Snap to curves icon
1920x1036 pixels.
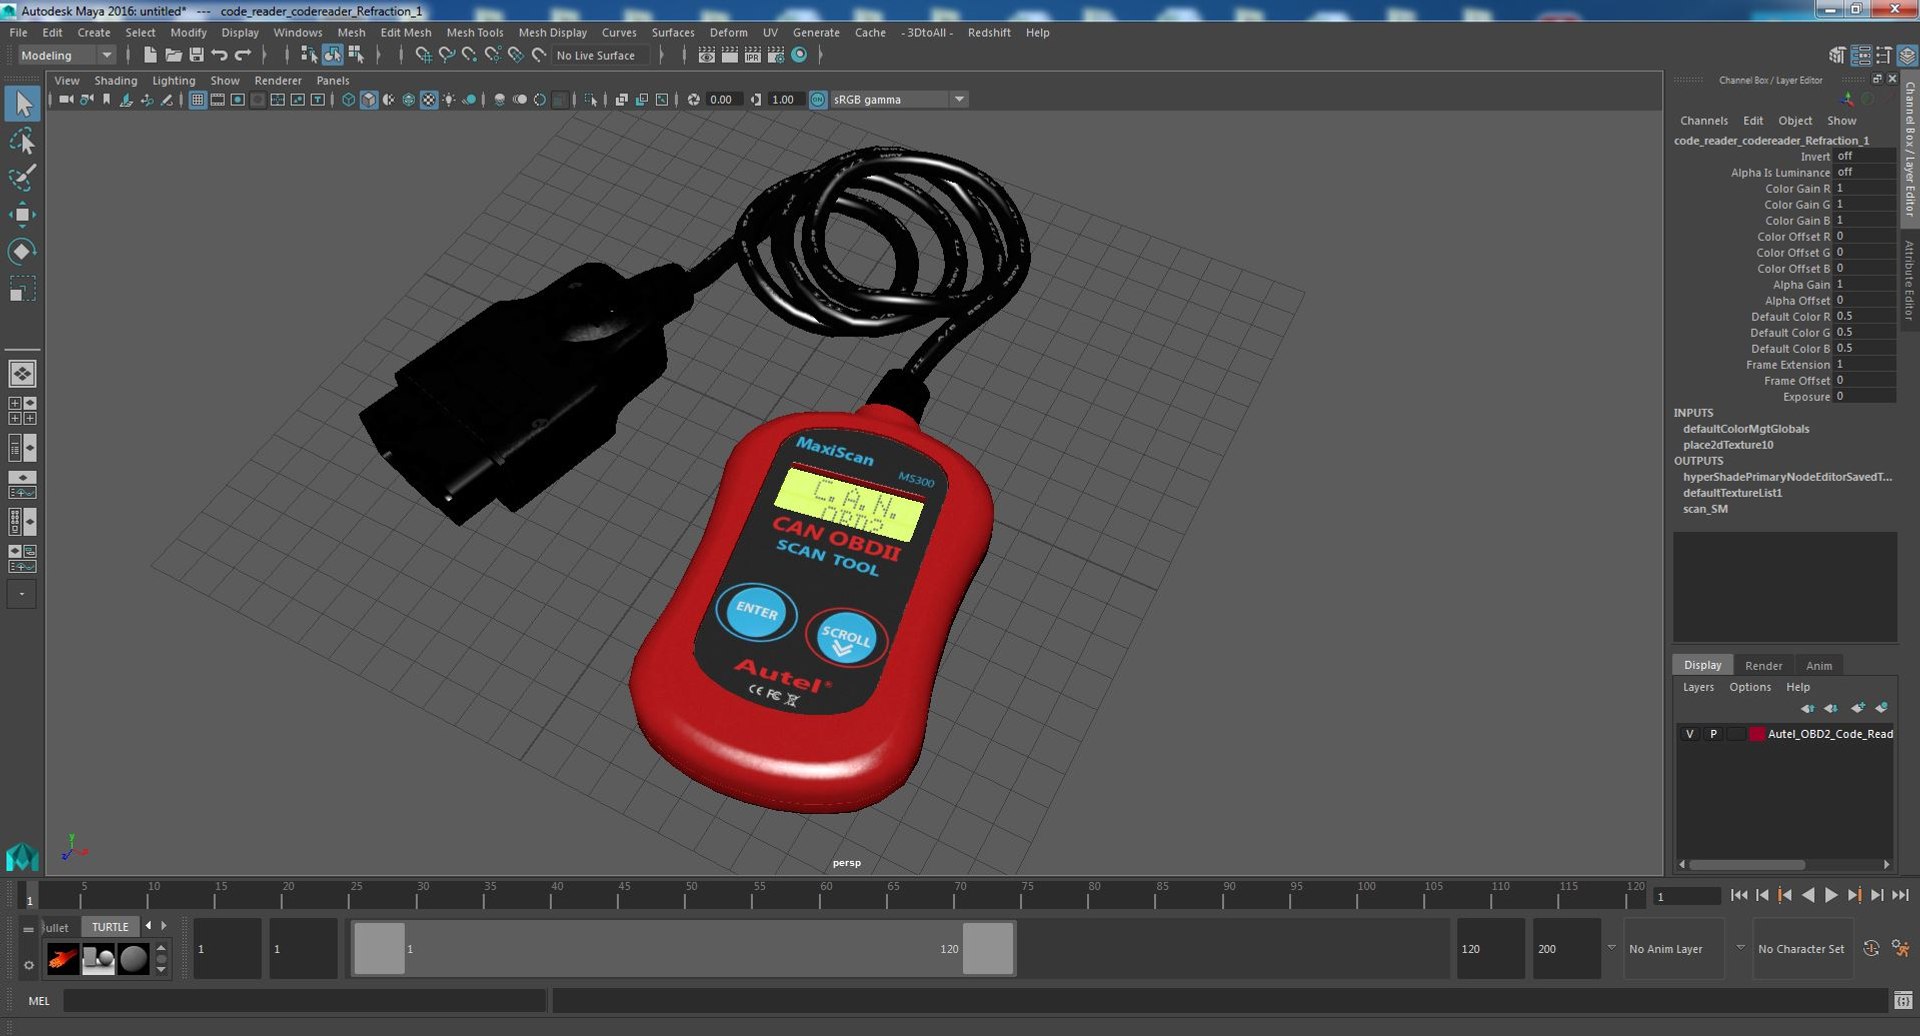[x=446, y=55]
